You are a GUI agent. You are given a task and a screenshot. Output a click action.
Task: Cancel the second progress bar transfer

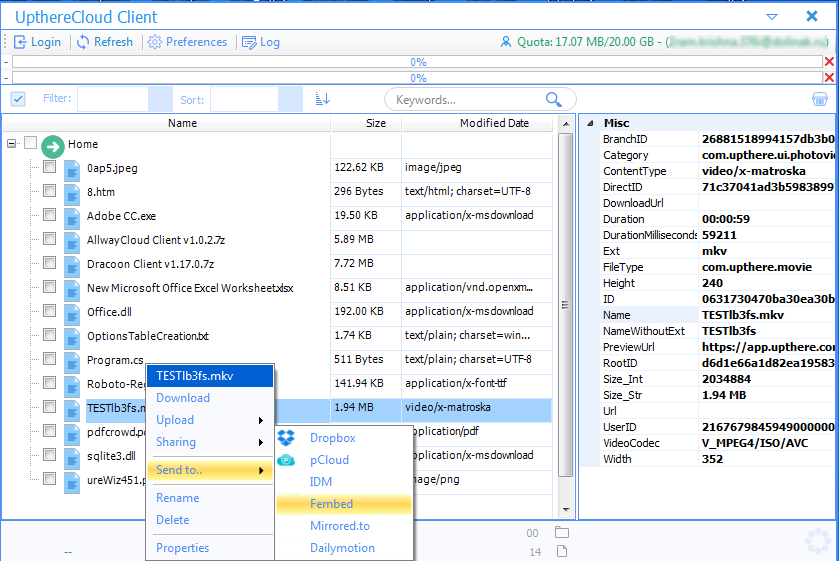click(x=829, y=78)
